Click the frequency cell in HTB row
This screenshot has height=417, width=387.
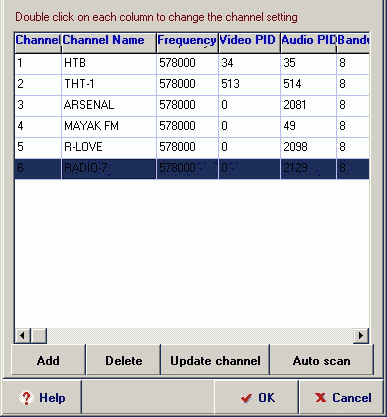pos(187,63)
